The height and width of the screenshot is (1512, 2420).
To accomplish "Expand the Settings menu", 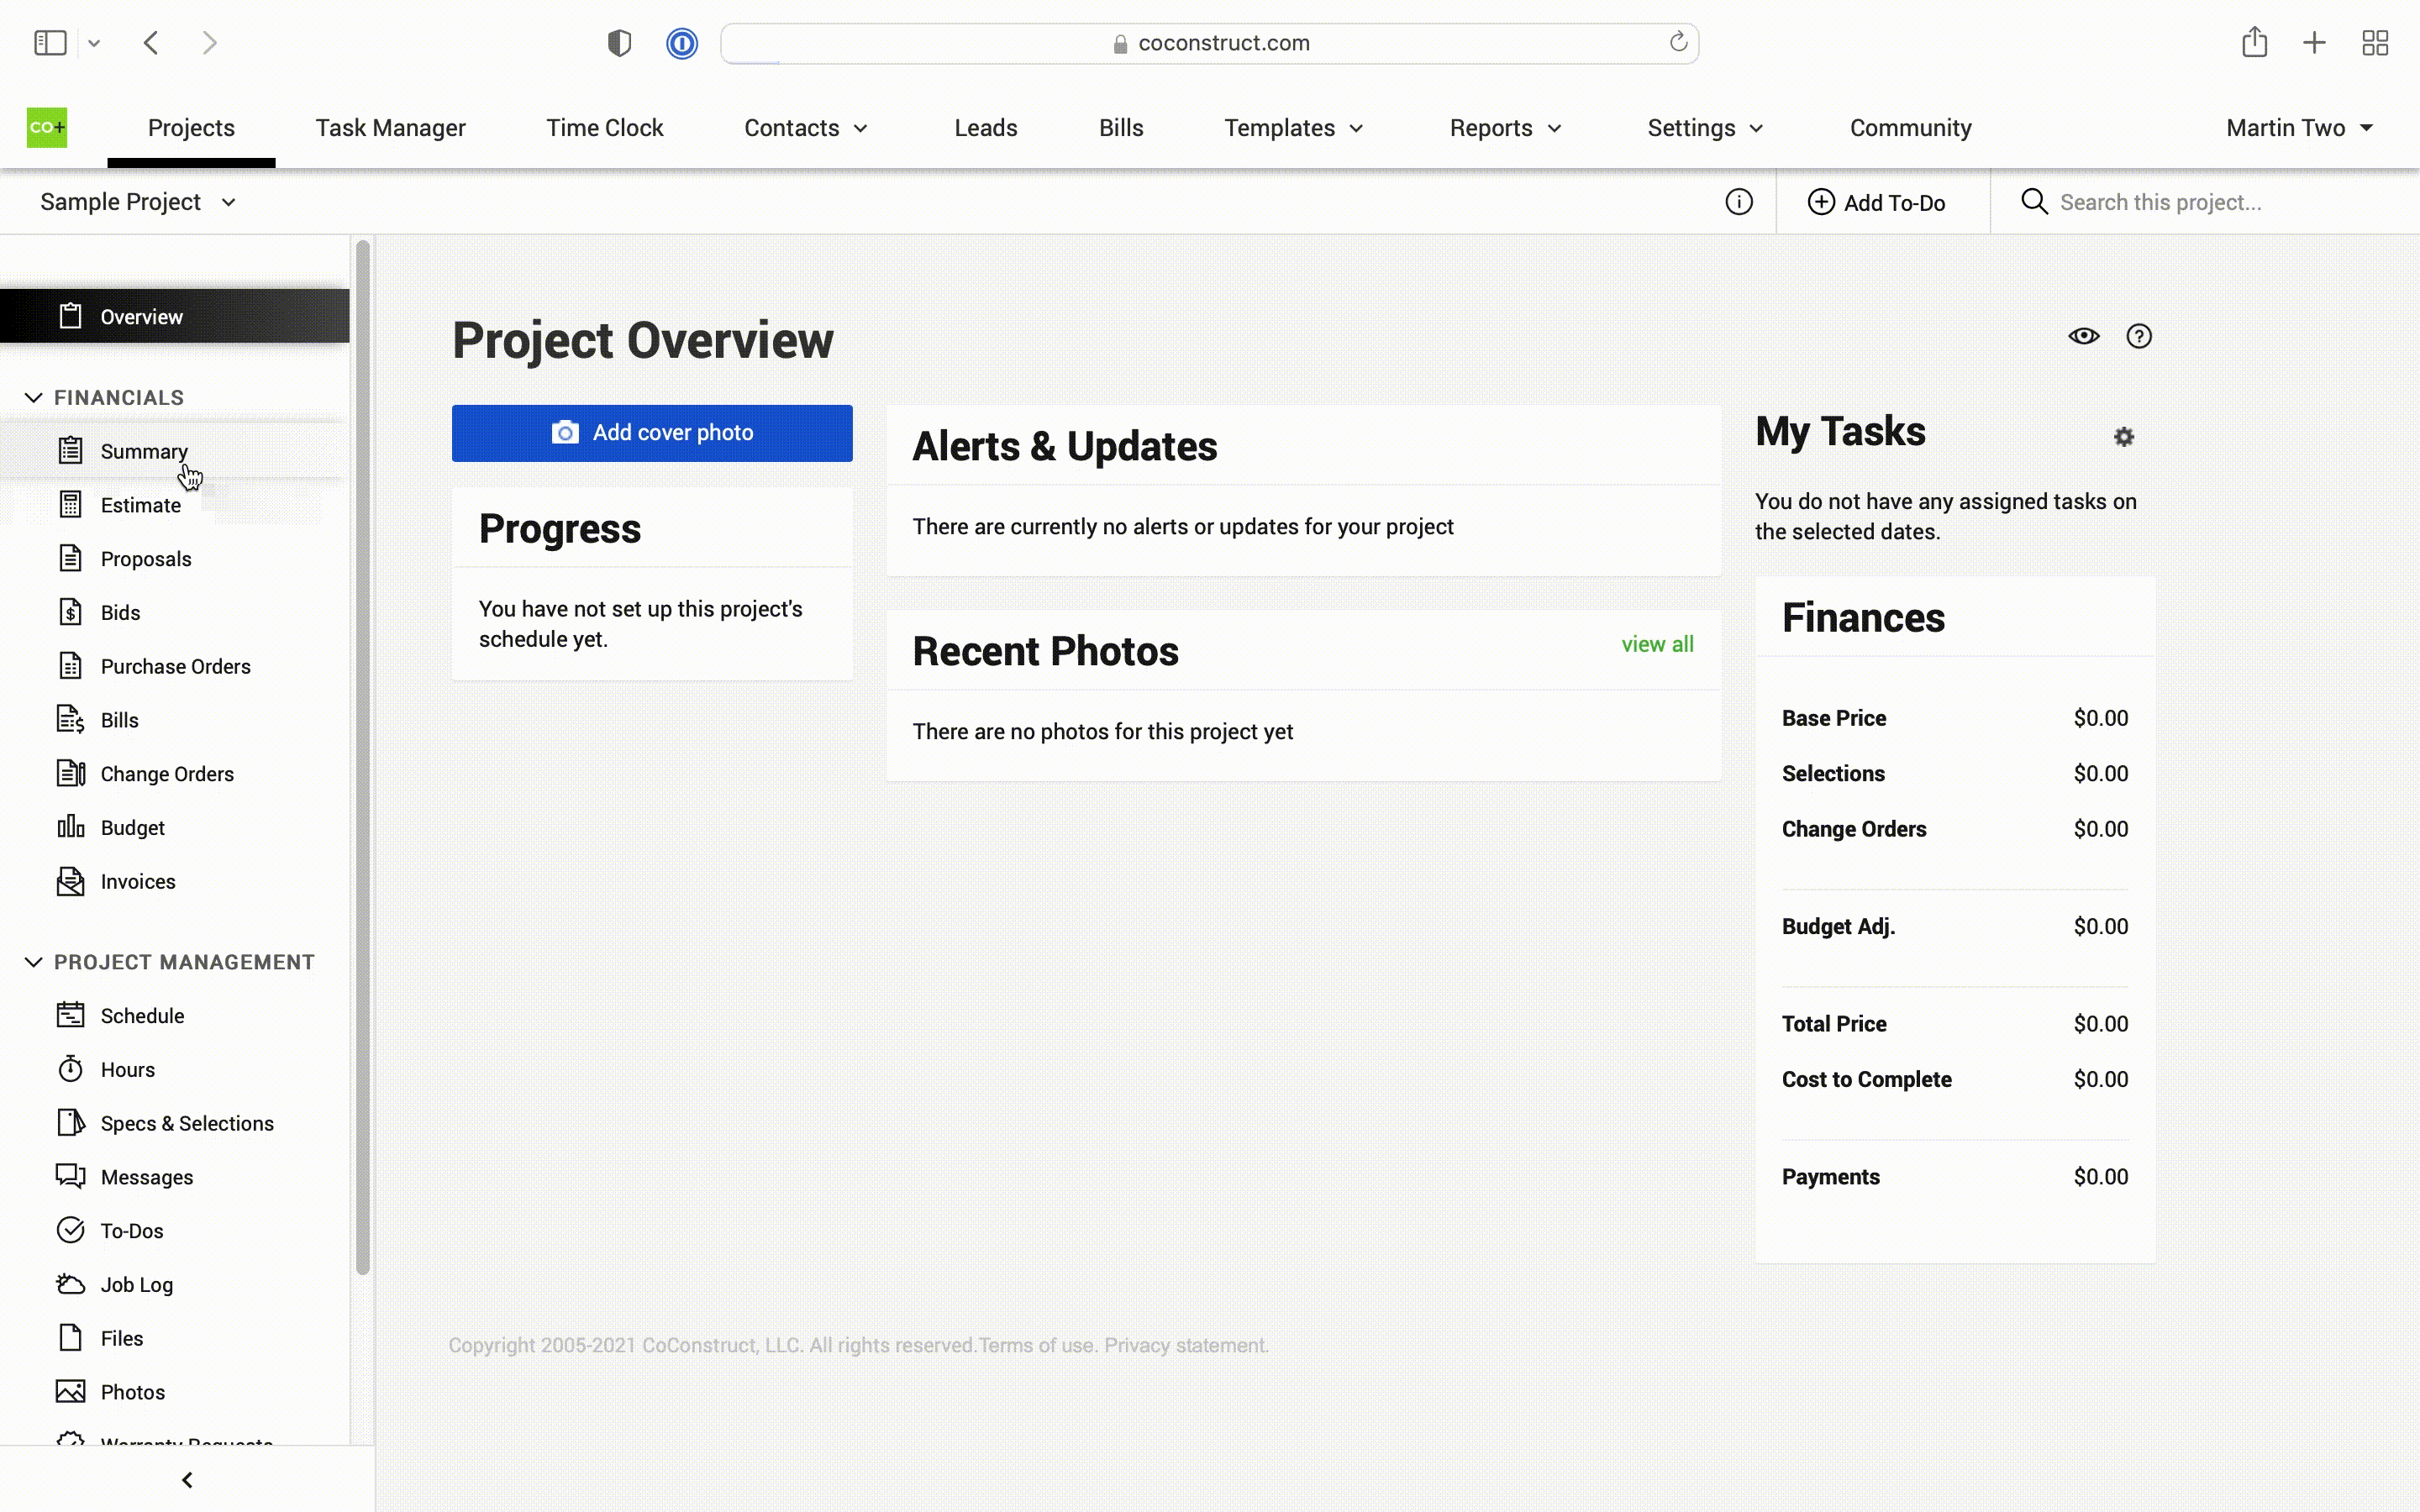I will tap(1705, 128).
